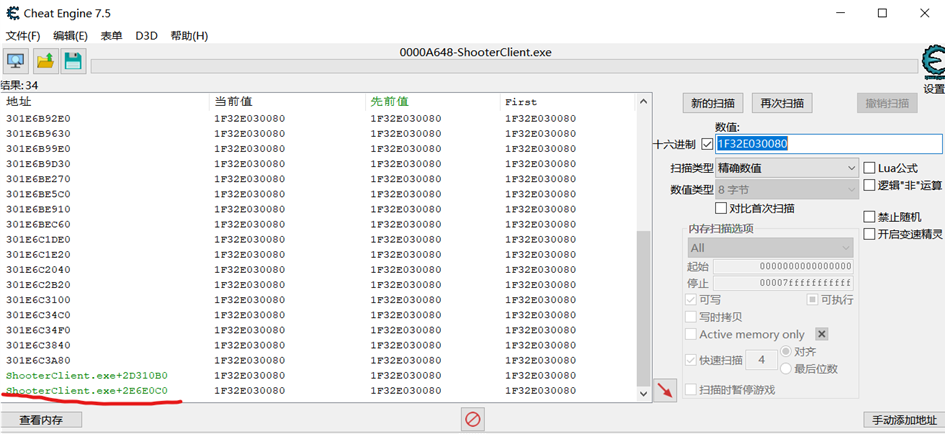
Task: Sort by the 当前值 column header
Action: tap(288, 102)
